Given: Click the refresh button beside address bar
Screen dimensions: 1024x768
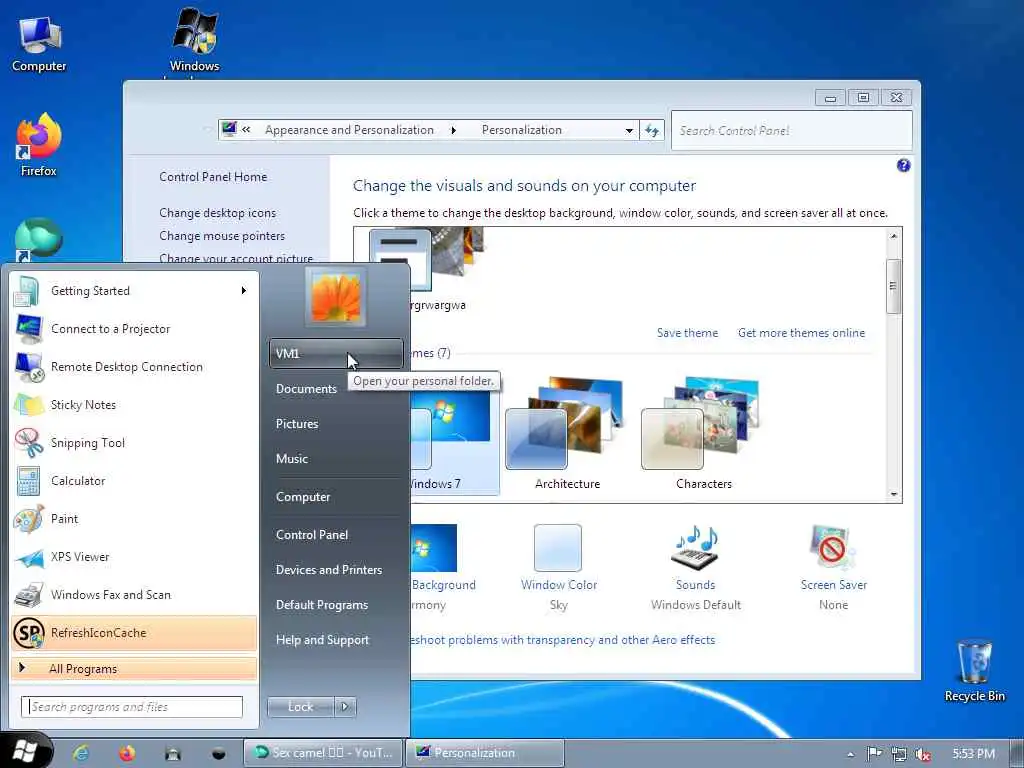Looking at the screenshot, I should tap(652, 130).
